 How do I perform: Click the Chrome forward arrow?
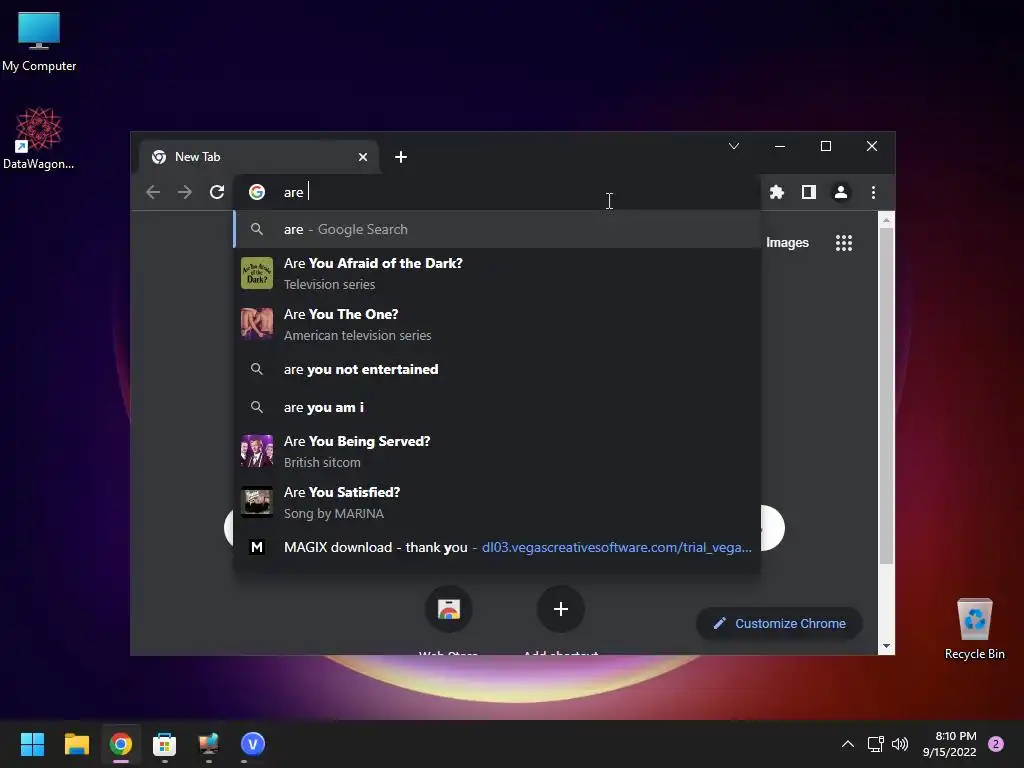tap(185, 192)
